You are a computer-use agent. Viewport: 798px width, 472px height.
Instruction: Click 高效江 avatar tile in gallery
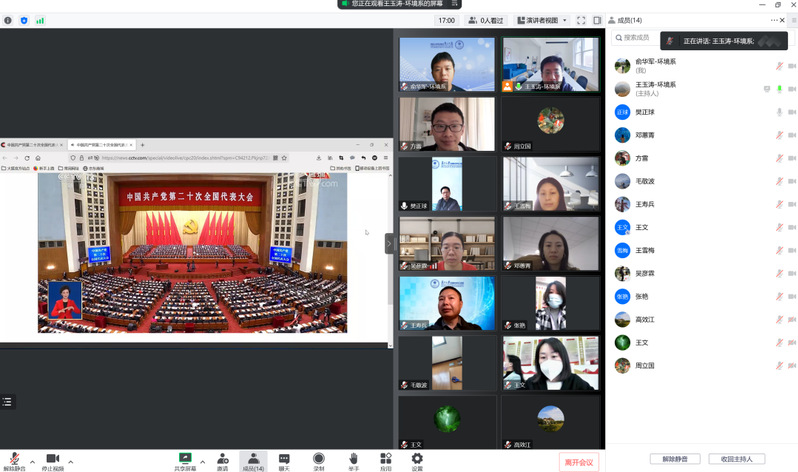[x=551, y=423]
